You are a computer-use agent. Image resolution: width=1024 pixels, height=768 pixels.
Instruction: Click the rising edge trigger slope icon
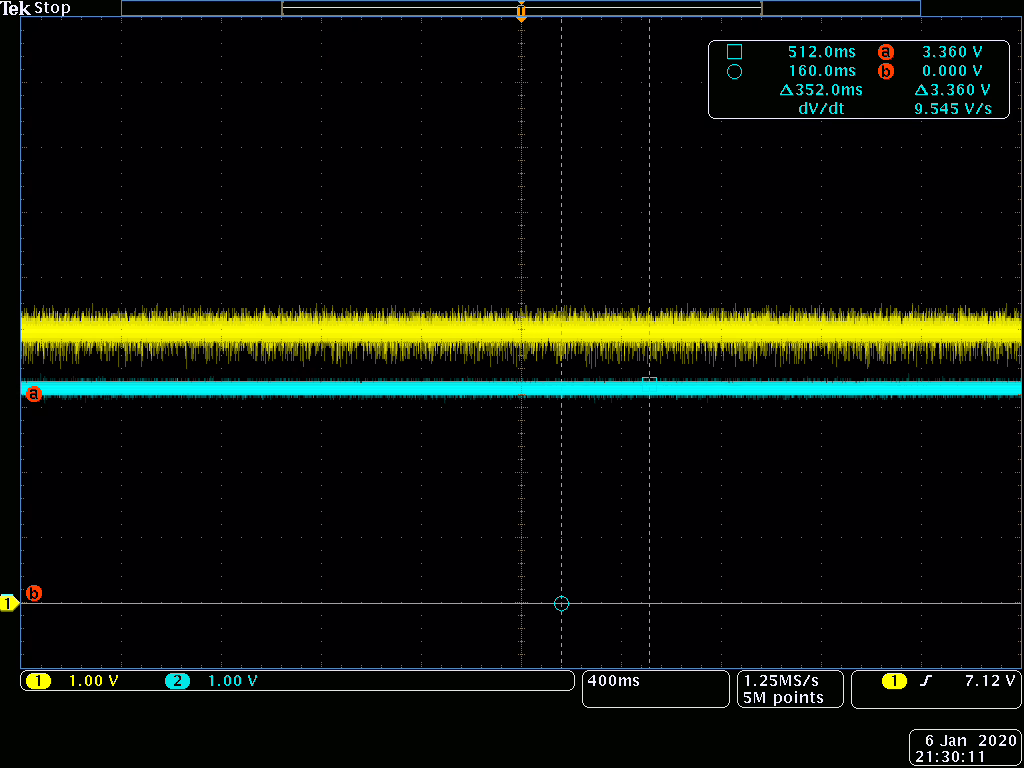coord(925,681)
